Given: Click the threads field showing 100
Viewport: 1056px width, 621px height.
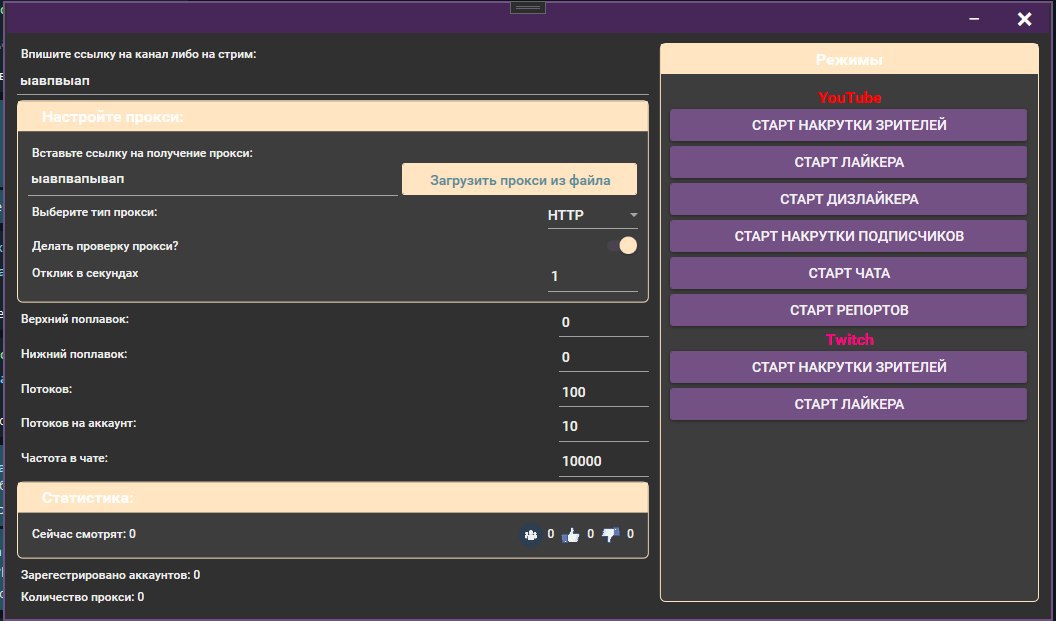Looking at the screenshot, I should pyautogui.click(x=603, y=393).
